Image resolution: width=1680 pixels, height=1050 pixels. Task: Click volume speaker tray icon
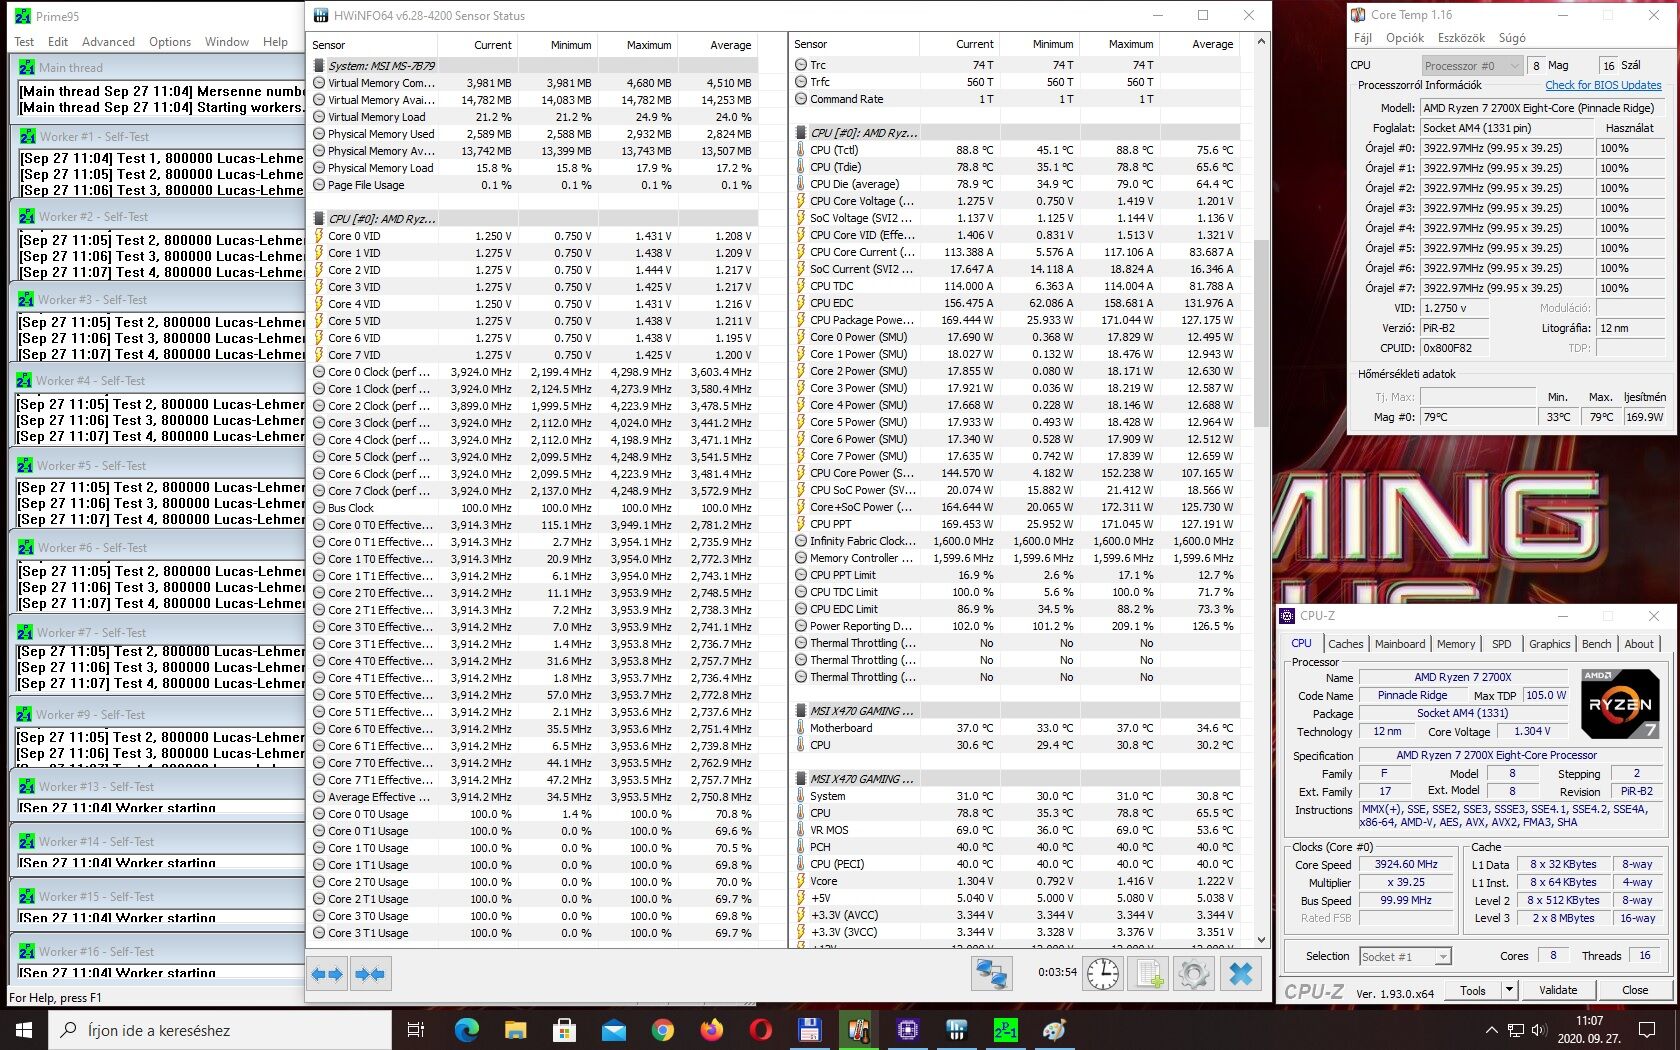pyautogui.click(x=1537, y=1030)
